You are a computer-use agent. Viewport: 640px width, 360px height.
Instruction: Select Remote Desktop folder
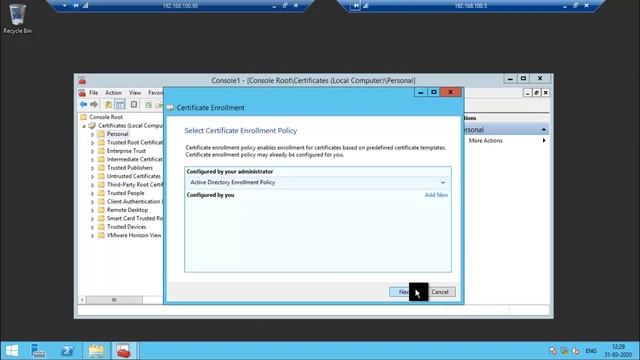(x=127, y=210)
